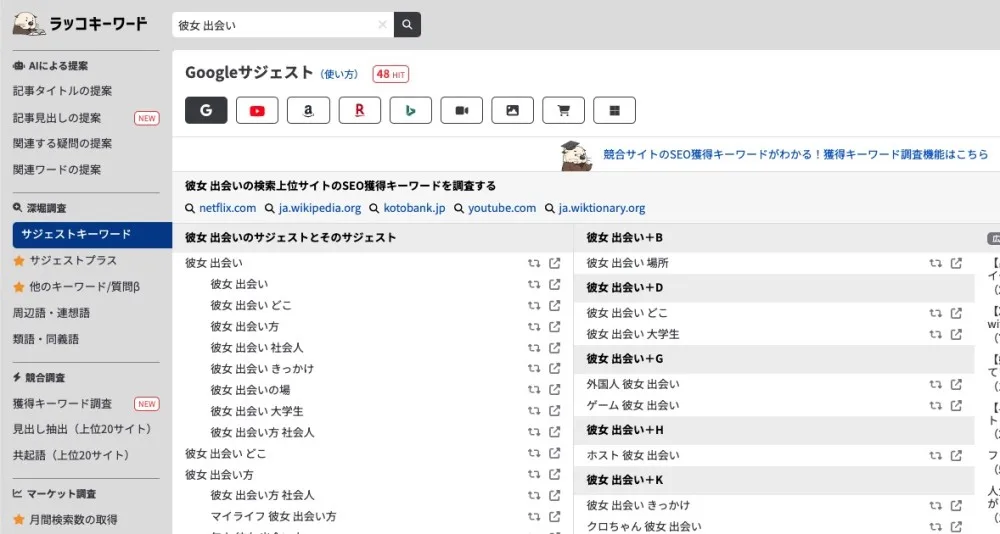
Task: Click the external link icon for 彼女 出会い 社会人
Action: pyautogui.click(x=555, y=348)
